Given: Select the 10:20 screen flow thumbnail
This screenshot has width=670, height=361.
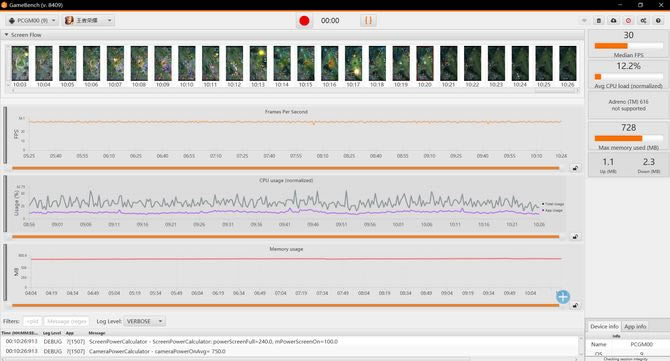Looking at the screenshot, I should (x=425, y=64).
